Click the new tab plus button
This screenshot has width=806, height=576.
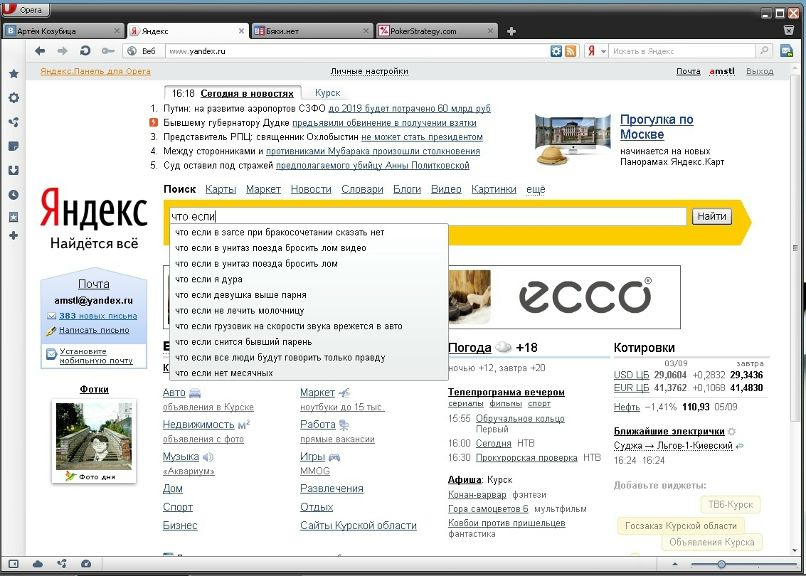pos(513,31)
